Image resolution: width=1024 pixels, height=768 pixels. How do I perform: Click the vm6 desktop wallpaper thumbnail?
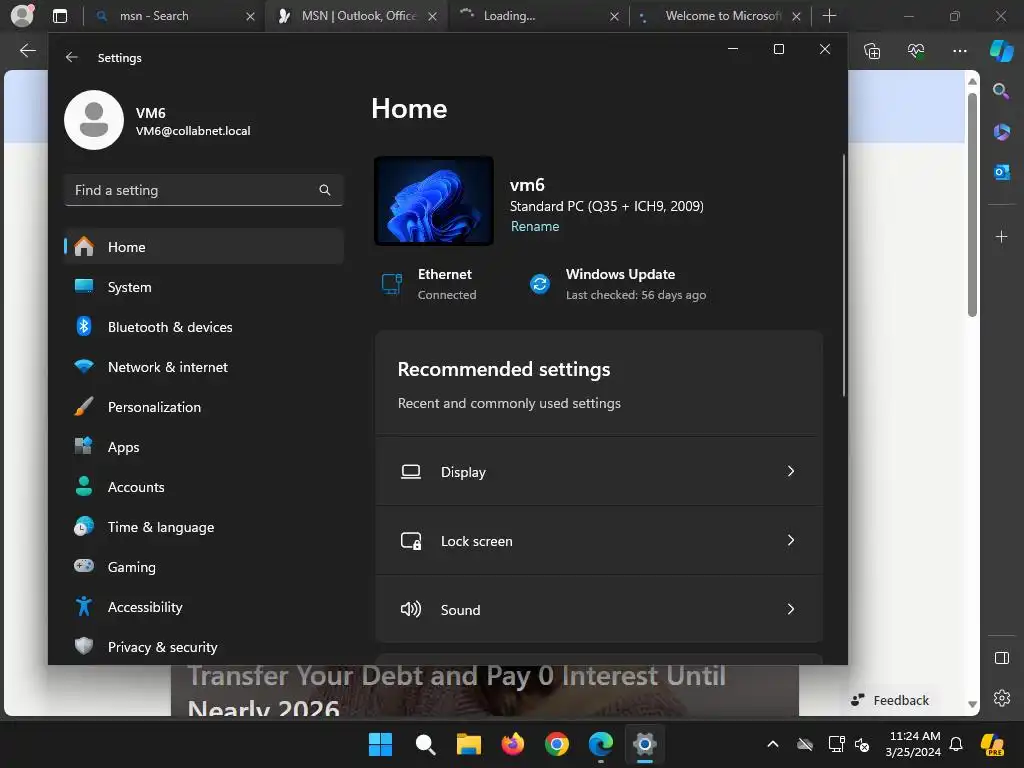click(434, 201)
